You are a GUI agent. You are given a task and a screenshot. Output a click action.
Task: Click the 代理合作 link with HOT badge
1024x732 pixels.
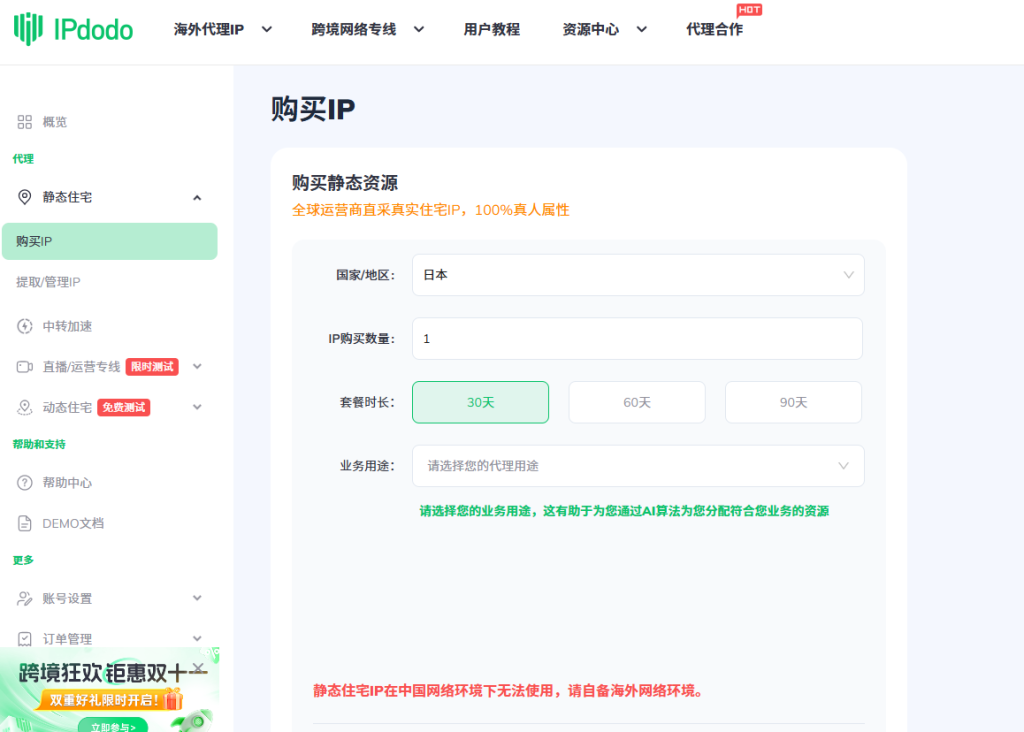[x=714, y=30]
